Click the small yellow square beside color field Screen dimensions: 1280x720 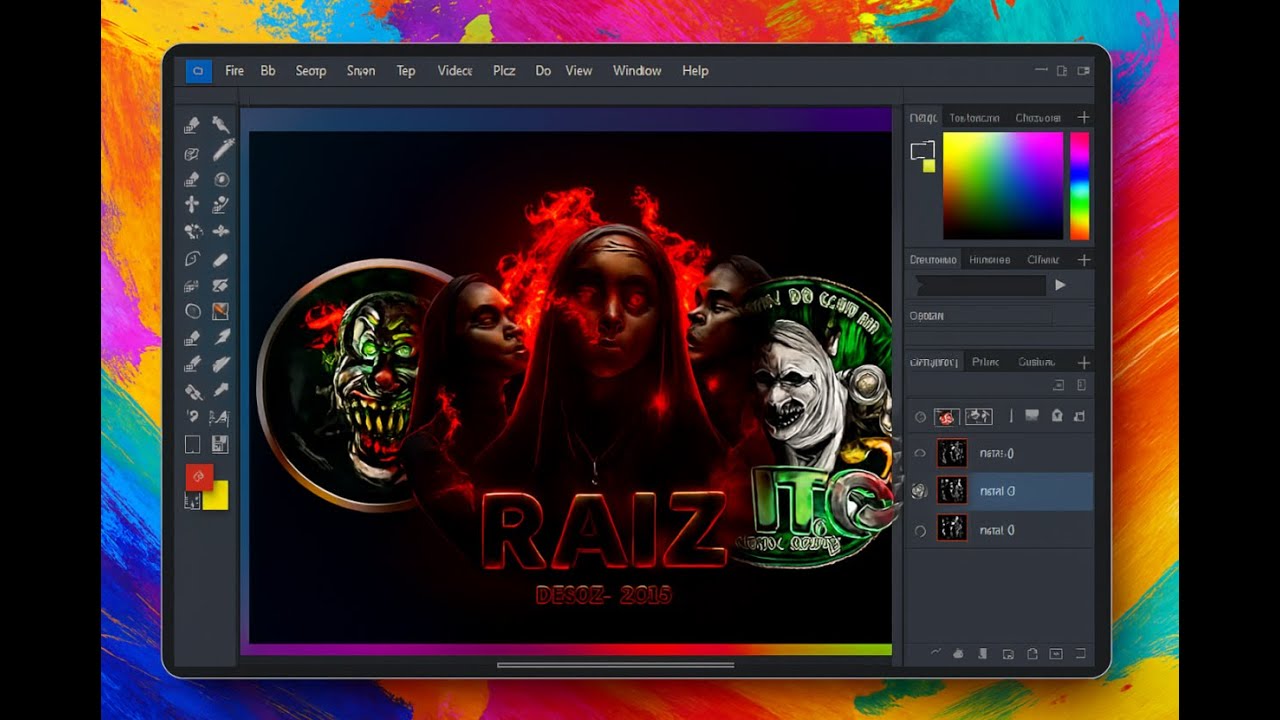pos(929,166)
